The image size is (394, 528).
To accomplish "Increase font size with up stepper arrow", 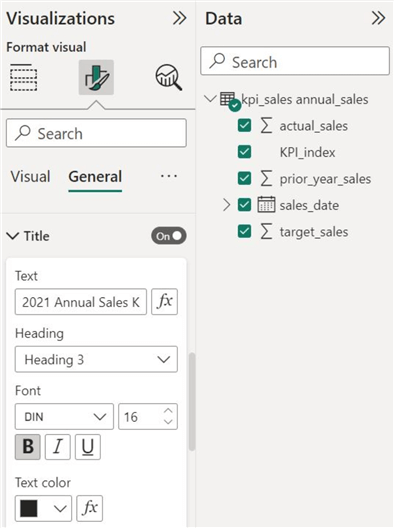I will click(168, 411).
